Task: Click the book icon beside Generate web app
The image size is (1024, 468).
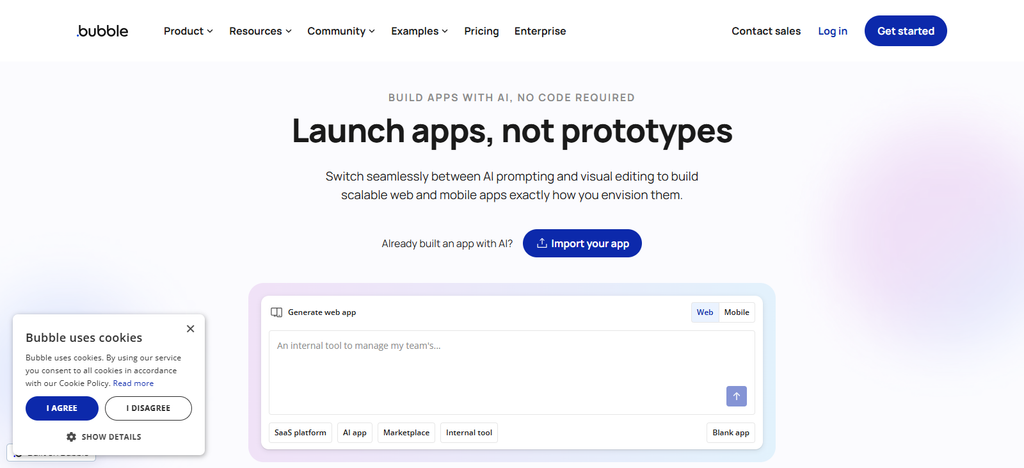Action: point(276,312)
